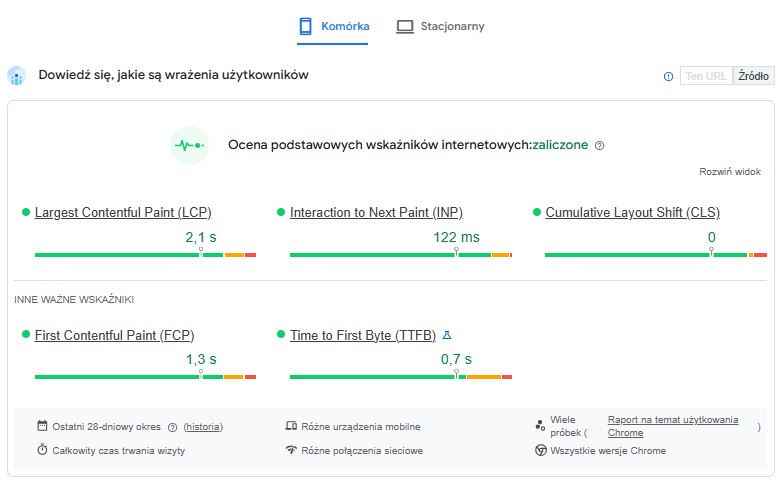The width and height of the screenshot is (780, 480).
Task: Click the mobile phone icon
Action: coord(305,26)
